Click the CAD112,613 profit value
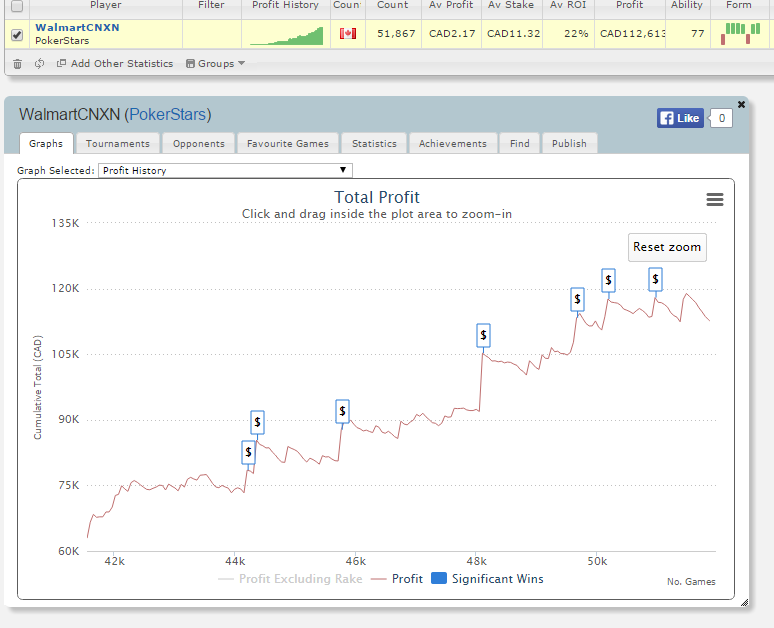The image size is (774, 628). point(632,34)
